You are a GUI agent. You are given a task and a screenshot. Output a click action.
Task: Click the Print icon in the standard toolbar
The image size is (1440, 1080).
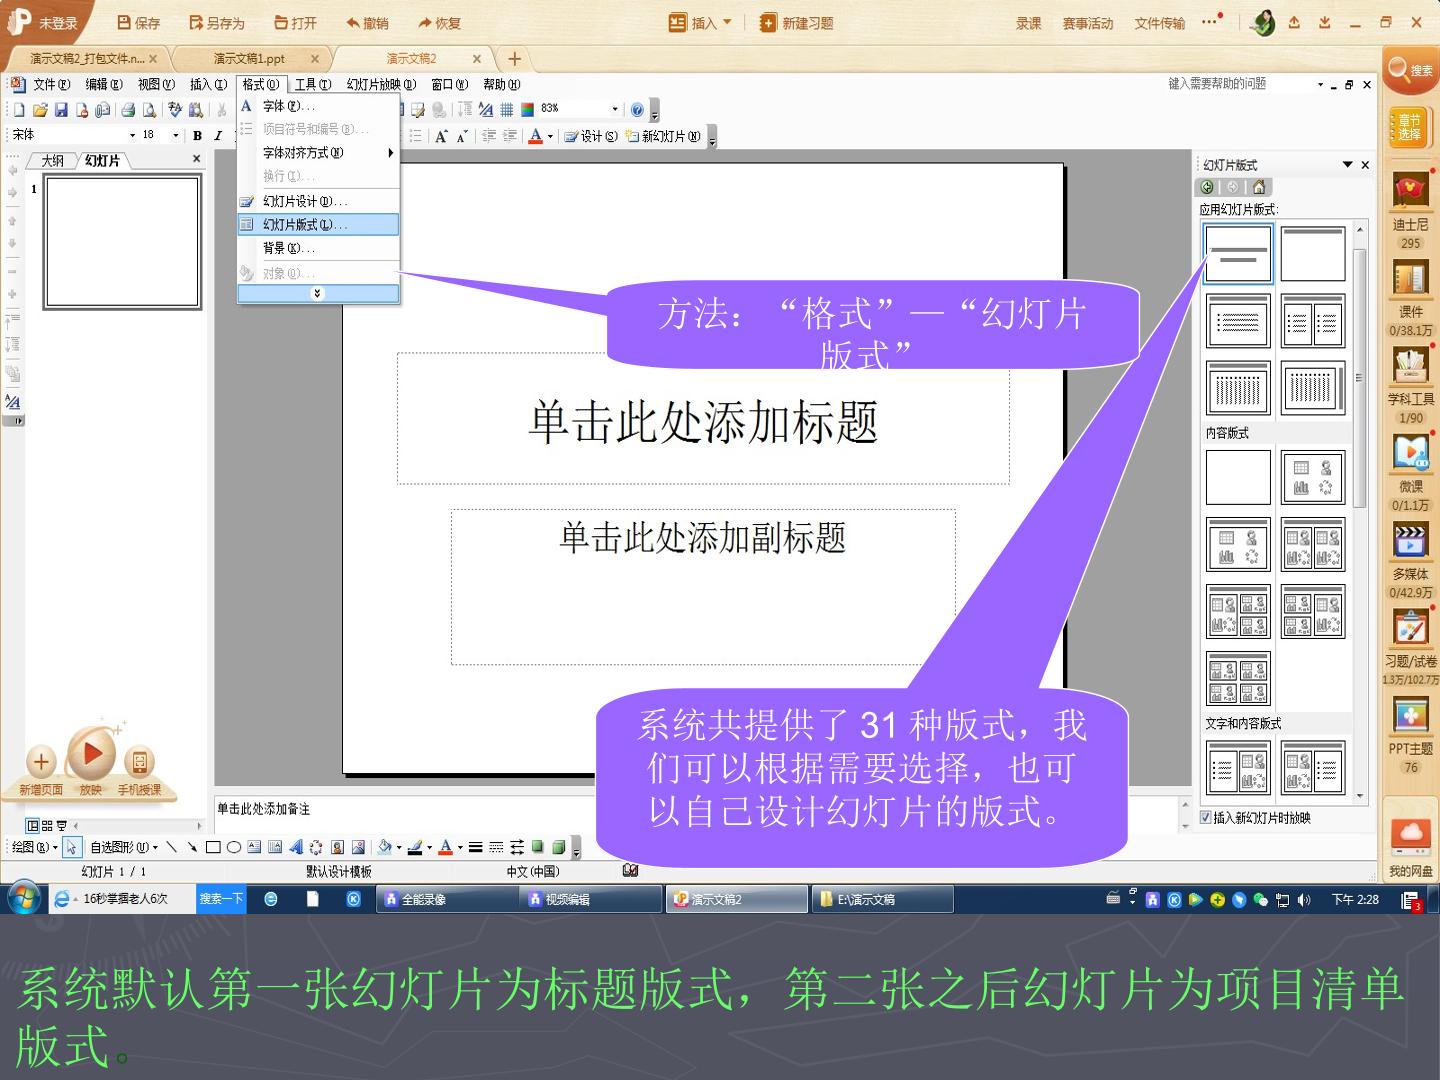(128, 110)
